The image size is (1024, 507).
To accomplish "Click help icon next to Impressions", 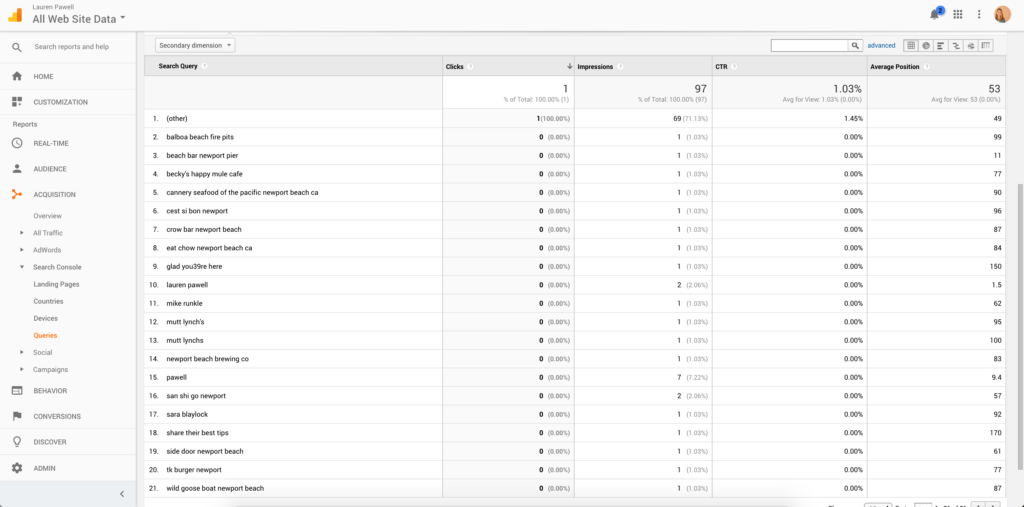I will (x=620, y=67).
